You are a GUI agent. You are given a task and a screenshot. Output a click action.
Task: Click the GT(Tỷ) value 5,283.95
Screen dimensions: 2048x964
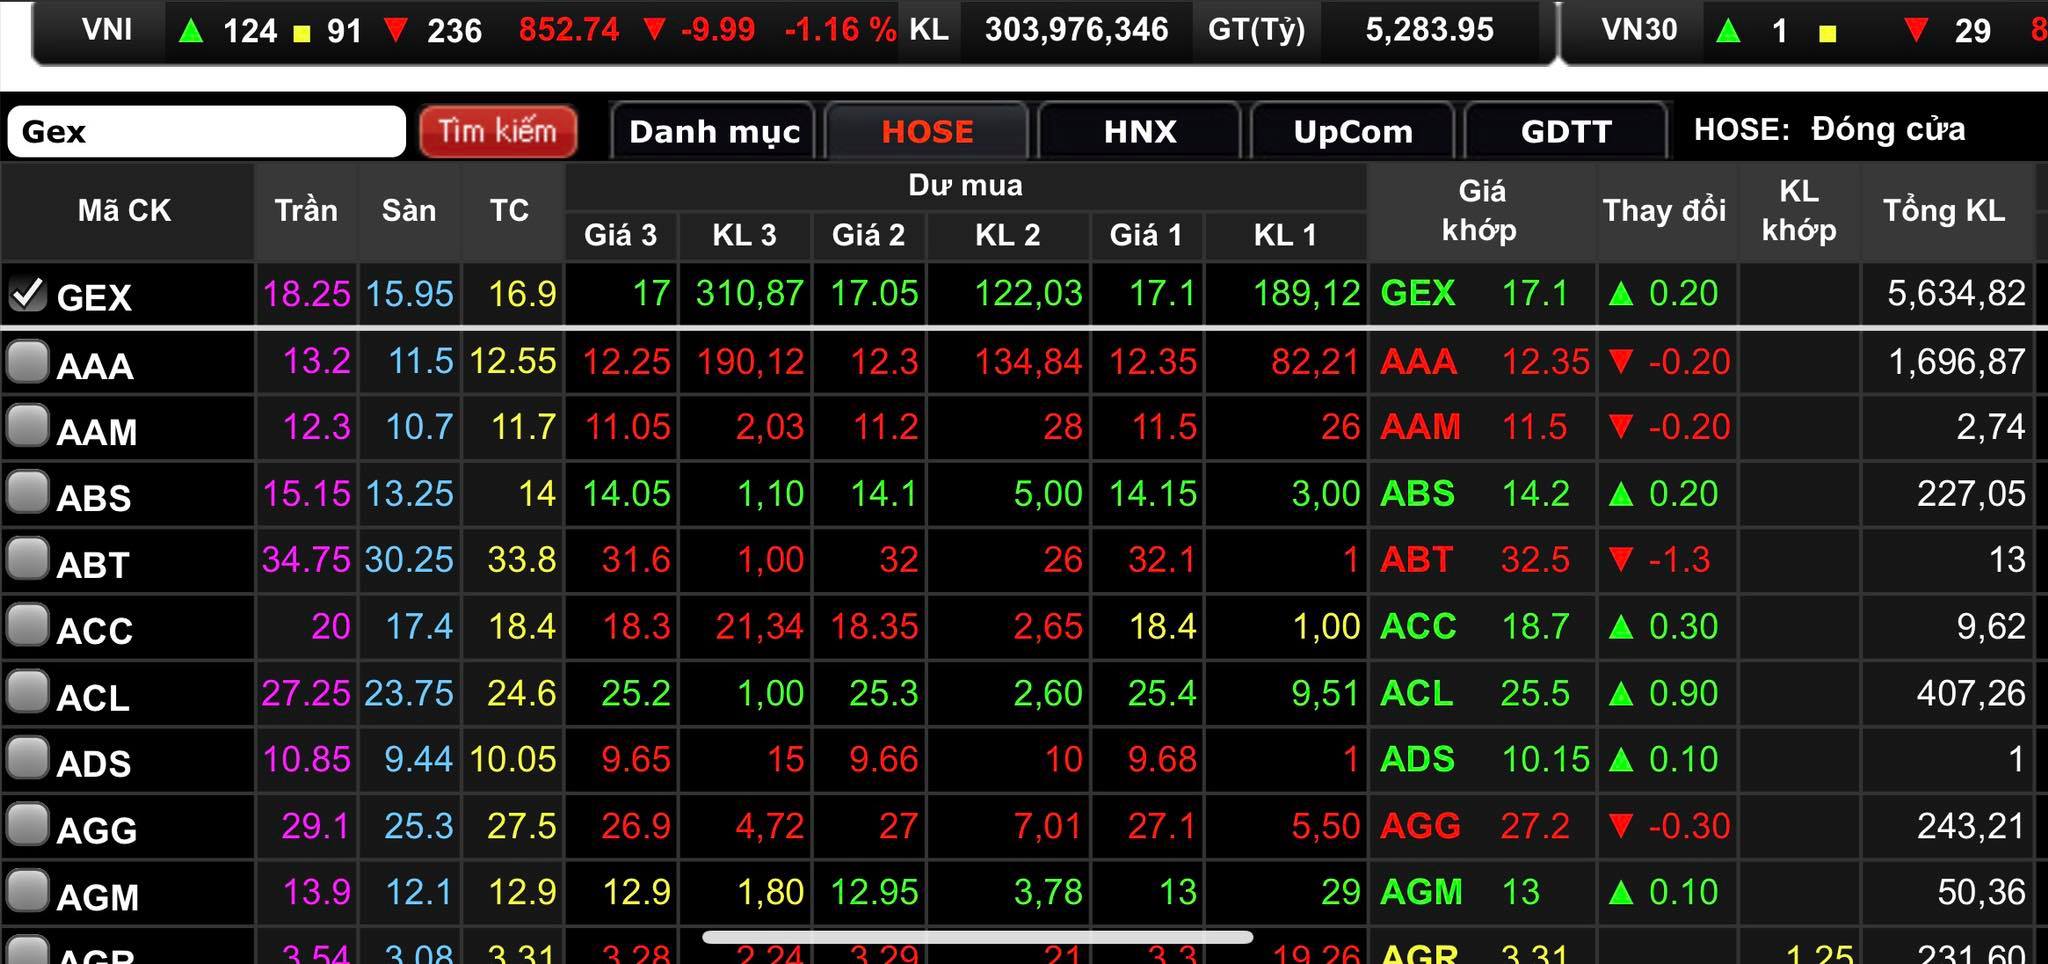coord(1430,30)
